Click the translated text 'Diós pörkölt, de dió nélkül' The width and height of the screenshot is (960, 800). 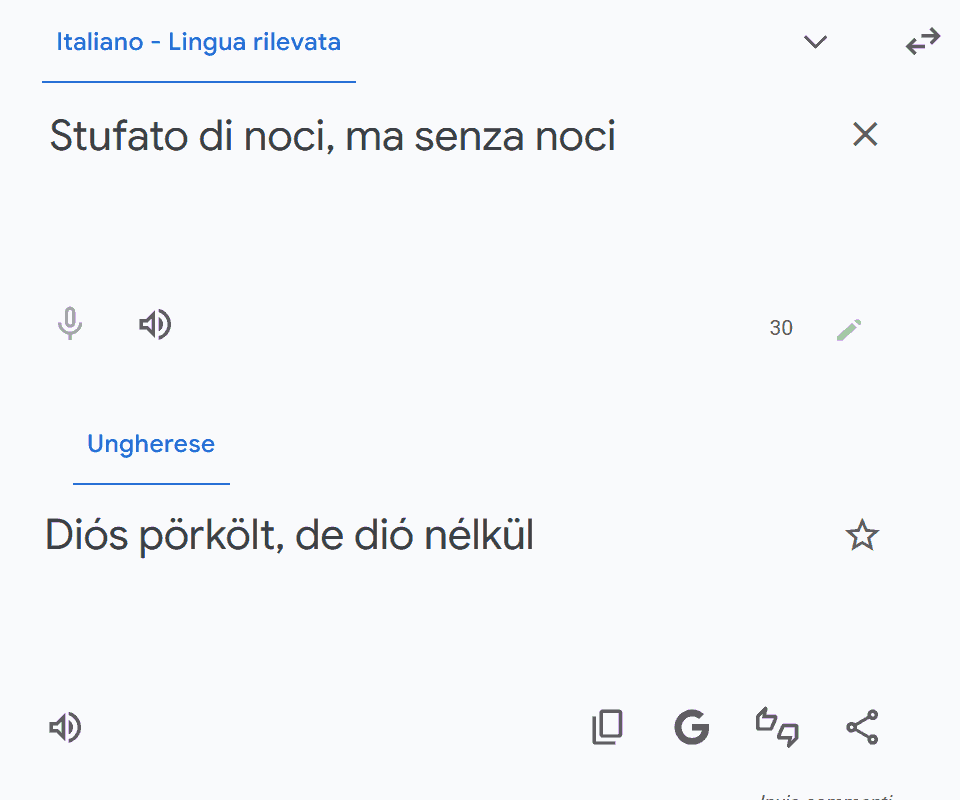[290, 537]
